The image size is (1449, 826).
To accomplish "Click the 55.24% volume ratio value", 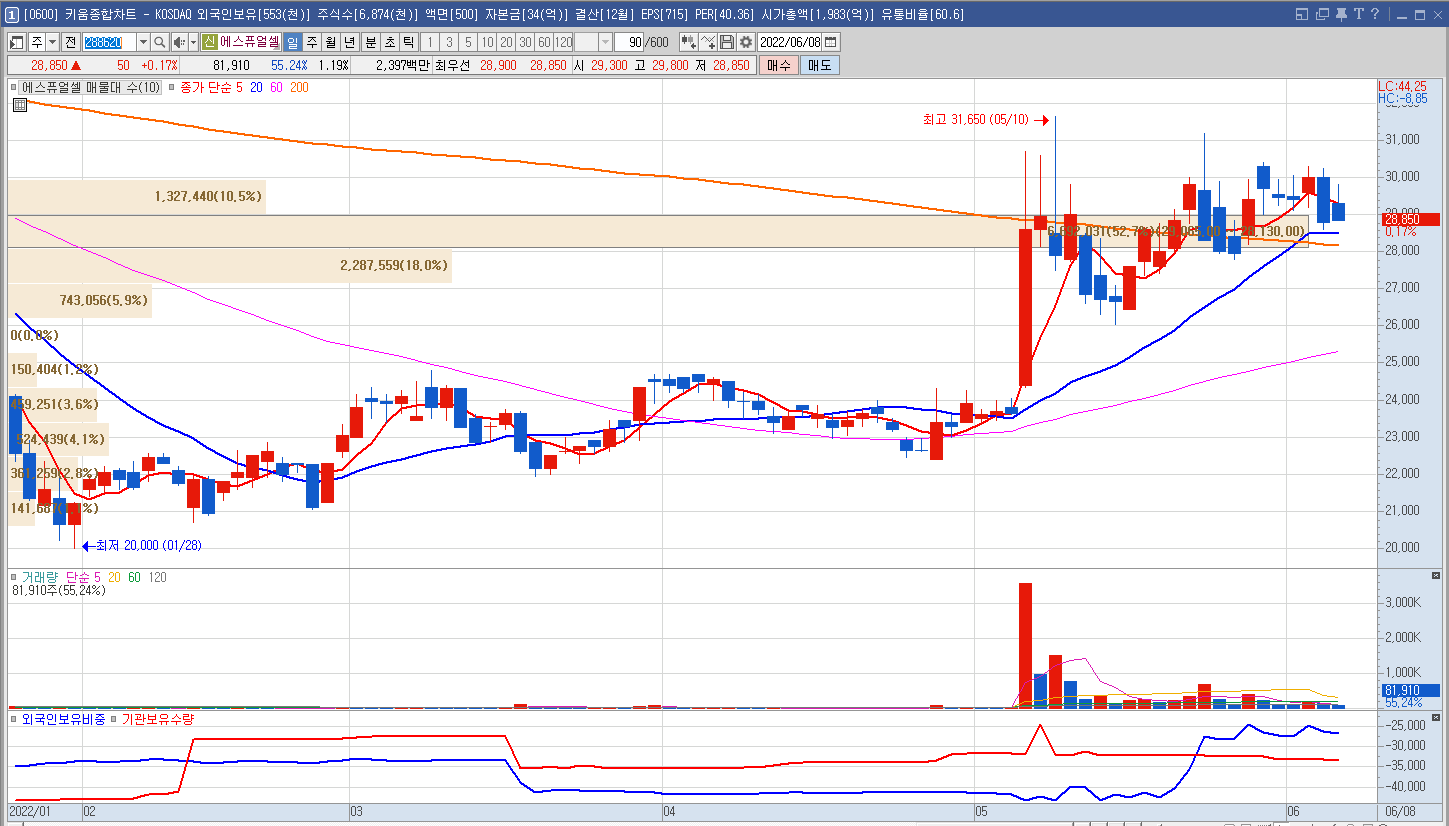I will pyautogui.click(x=289, y=64).
